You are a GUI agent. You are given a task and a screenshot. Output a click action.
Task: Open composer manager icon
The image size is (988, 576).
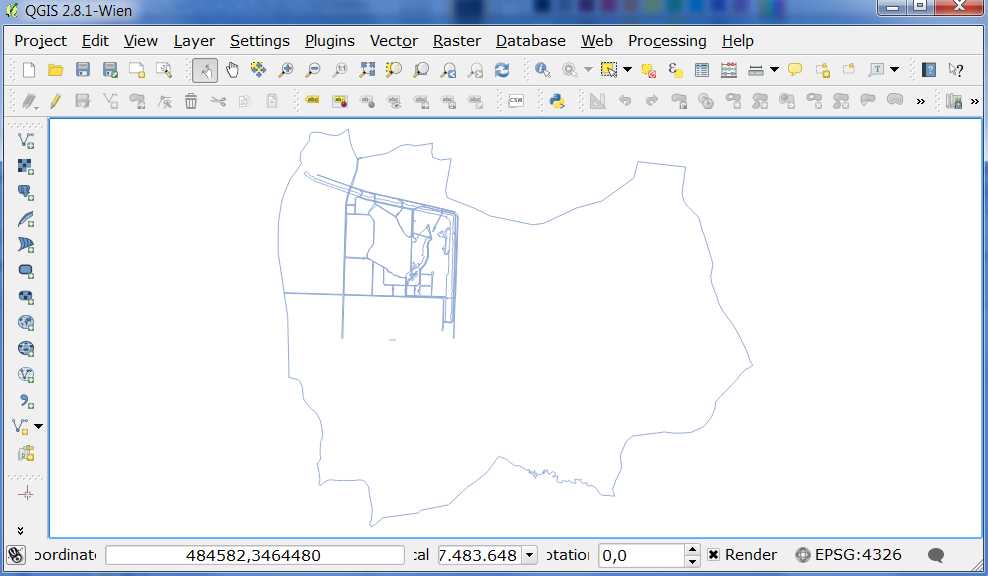coord(164,70)
